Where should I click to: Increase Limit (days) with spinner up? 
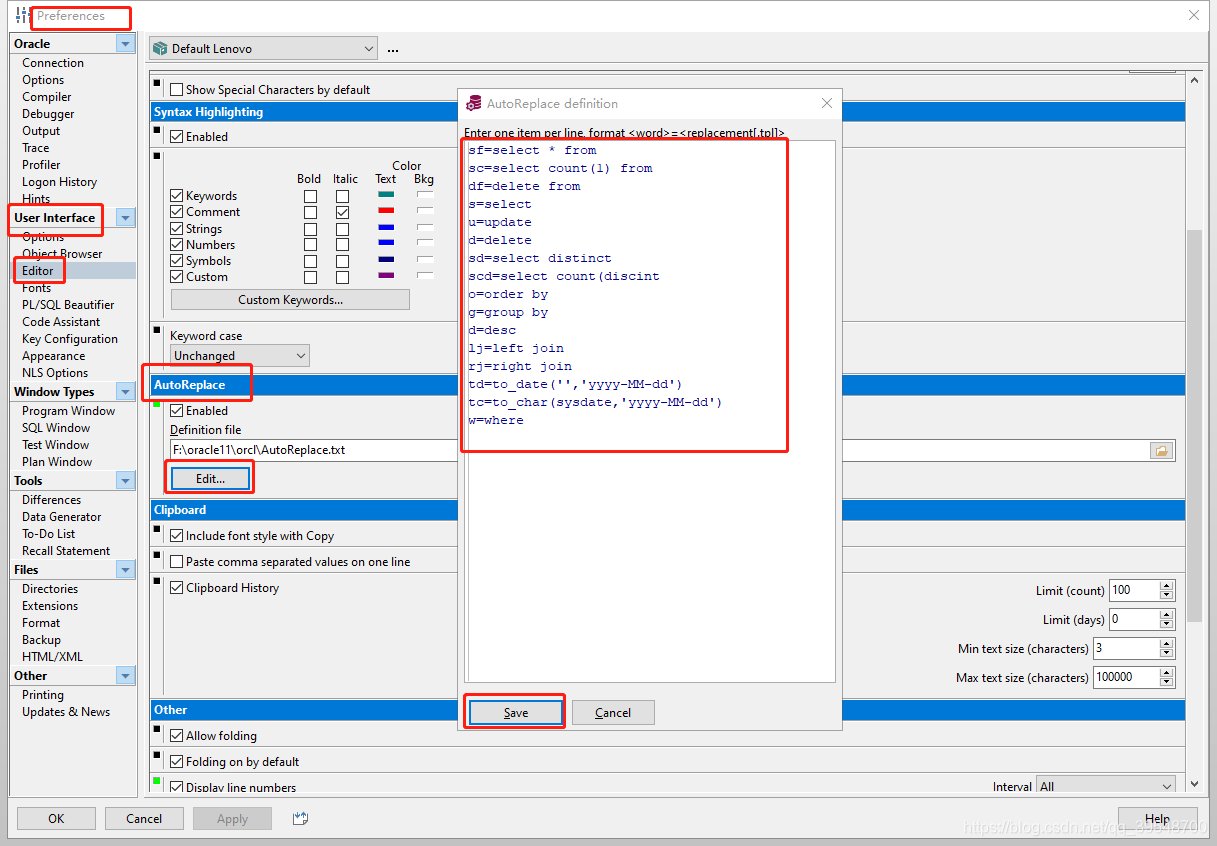(1167, 614)
